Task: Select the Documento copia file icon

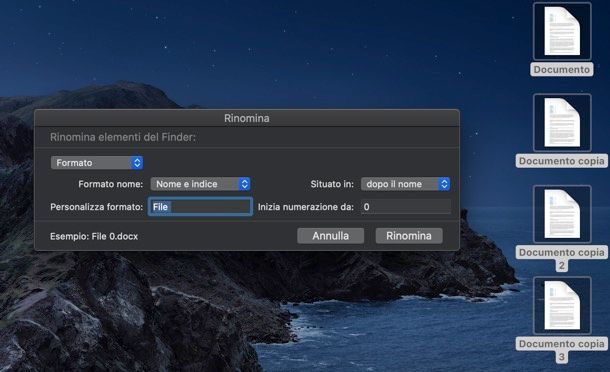Action: [x=562, y=123]
